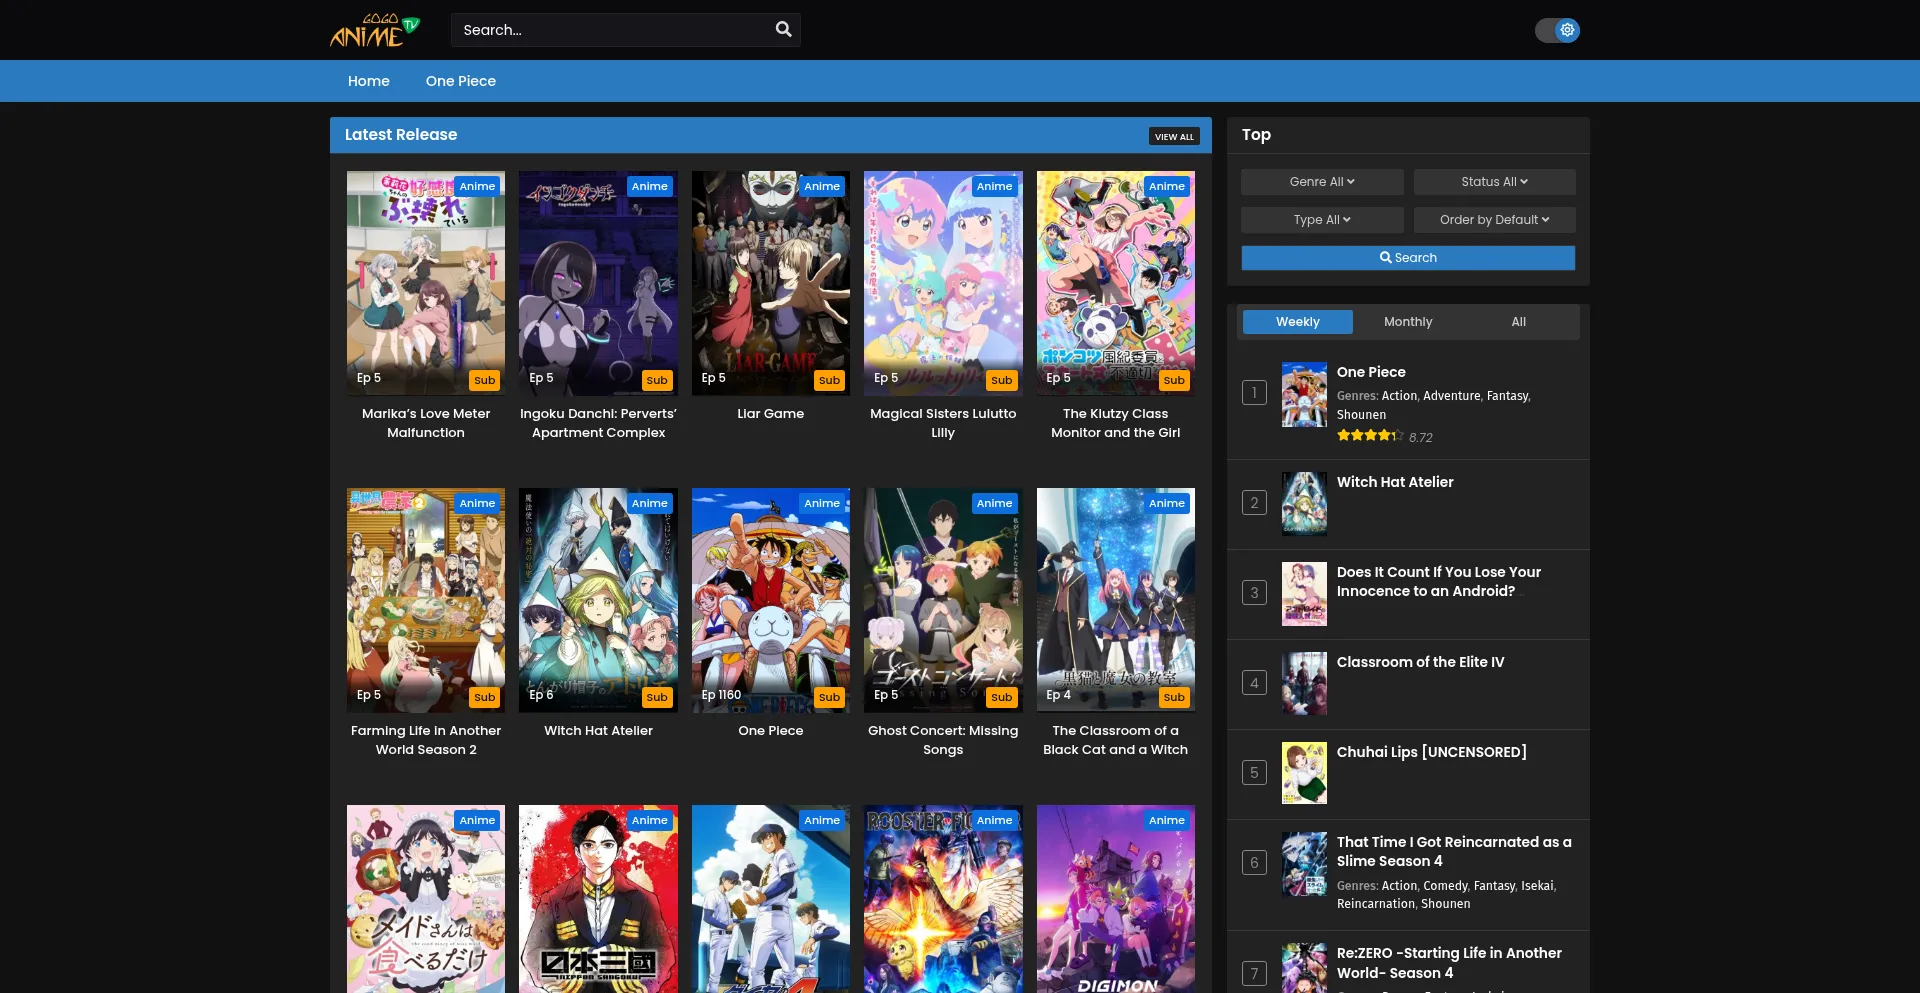Screen dimensions: 1920x993
Task: Toggle the dark mode theme switch
Action: pyautogui.click(x=1557, y=30)
